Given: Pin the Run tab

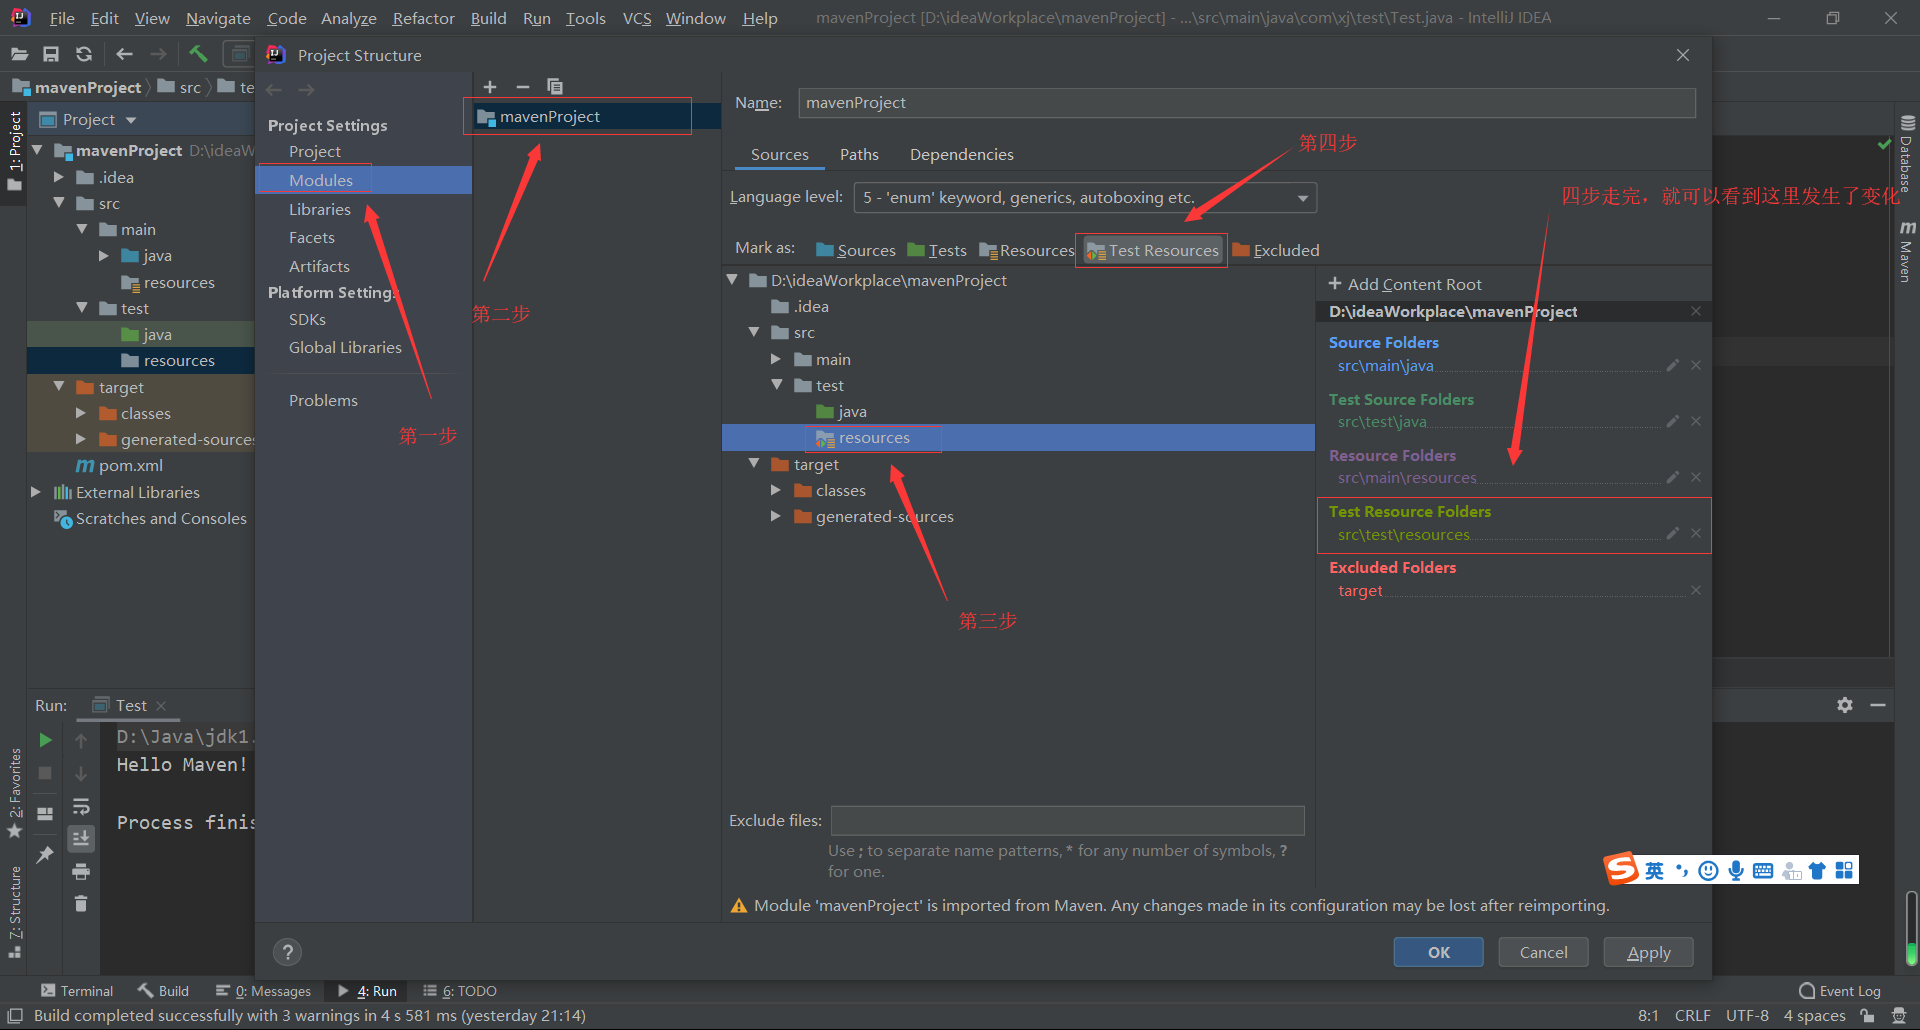Looking at the screenshot, I should (x=45, y=855).
